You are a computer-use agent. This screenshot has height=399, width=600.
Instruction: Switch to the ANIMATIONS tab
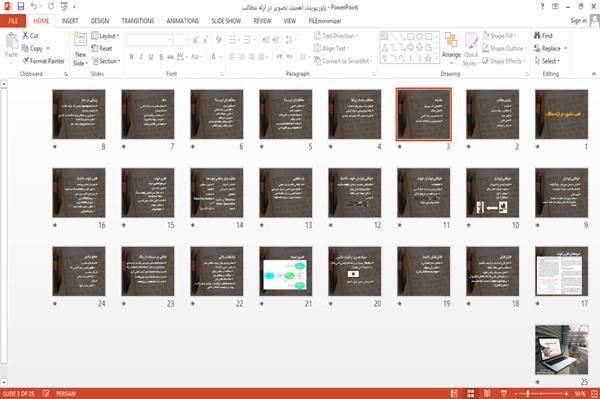tap(183, 21)
